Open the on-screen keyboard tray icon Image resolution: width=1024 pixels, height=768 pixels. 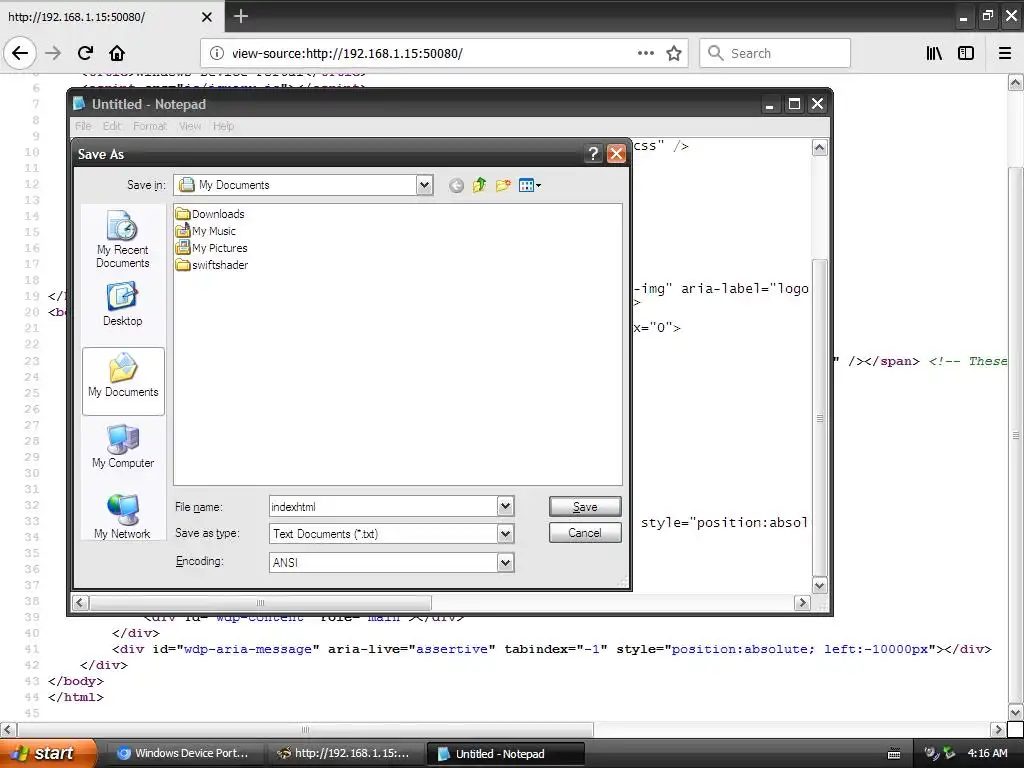coord(894,754)
